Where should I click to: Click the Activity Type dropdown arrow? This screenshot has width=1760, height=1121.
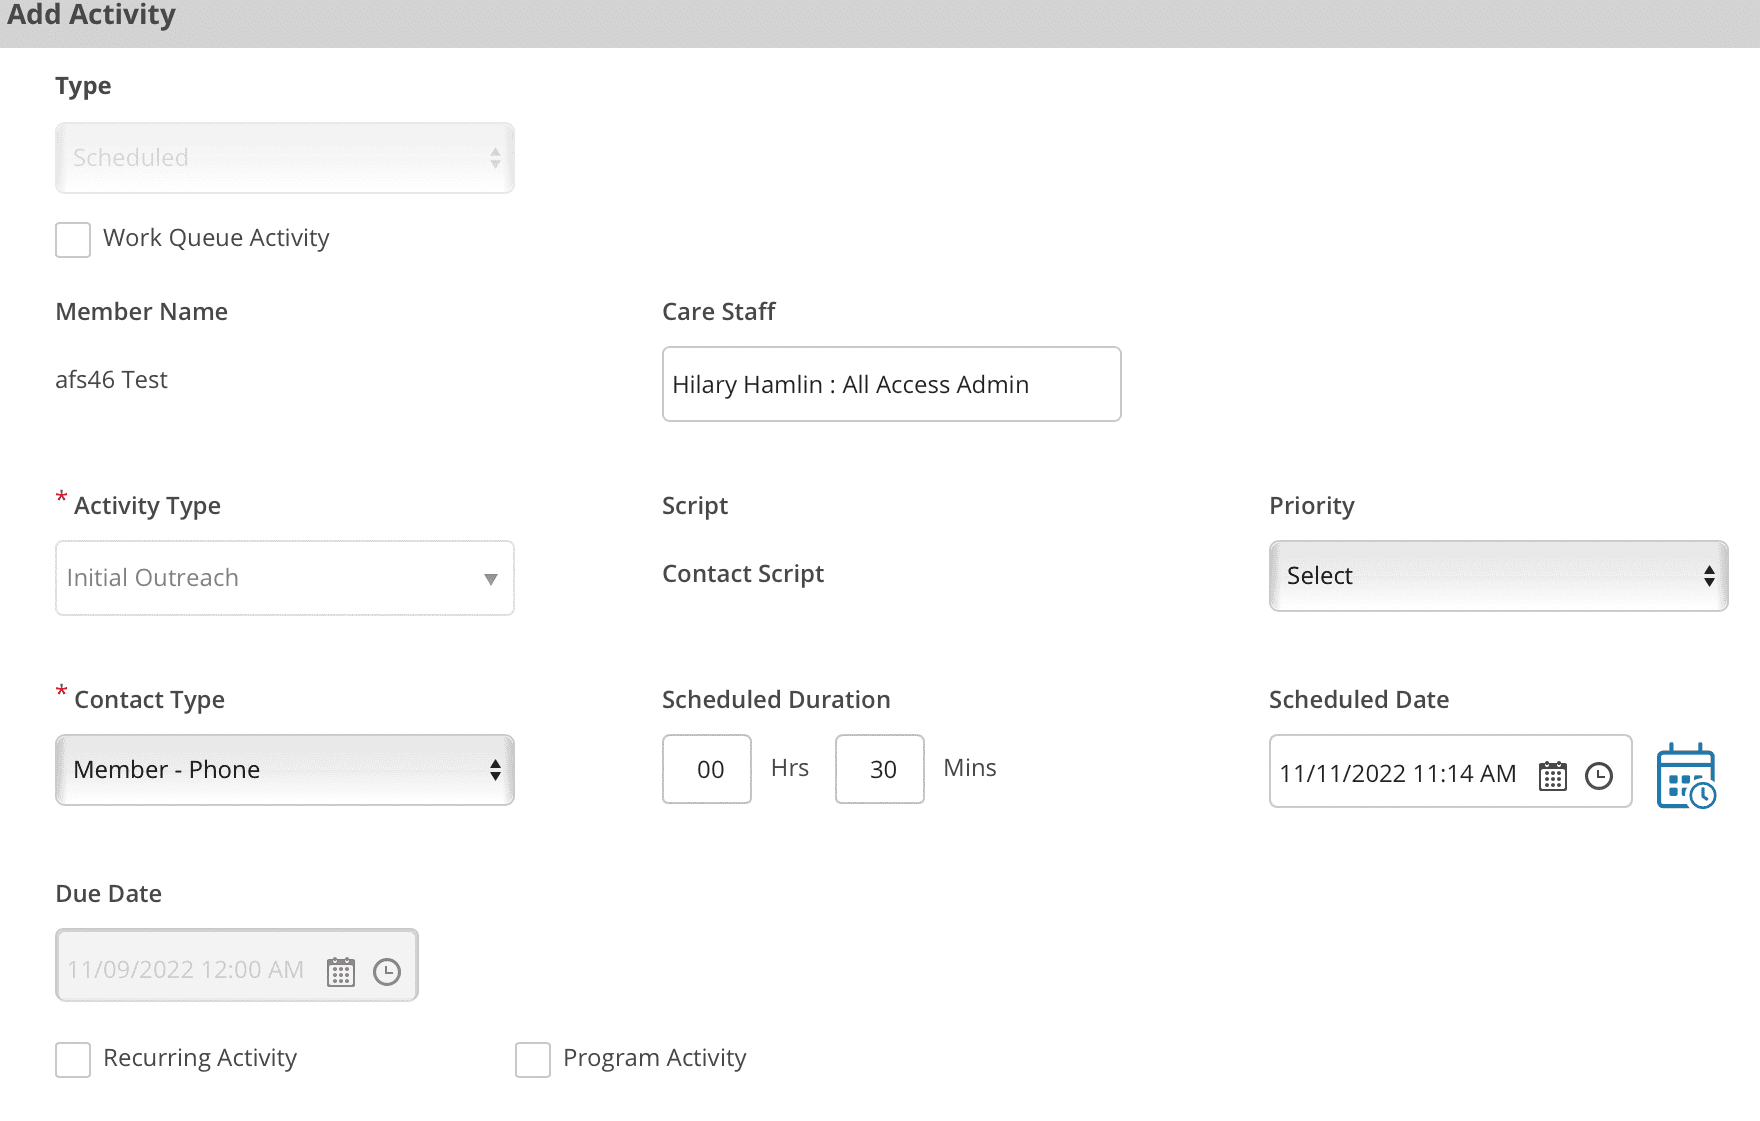[x=491, y=579]
